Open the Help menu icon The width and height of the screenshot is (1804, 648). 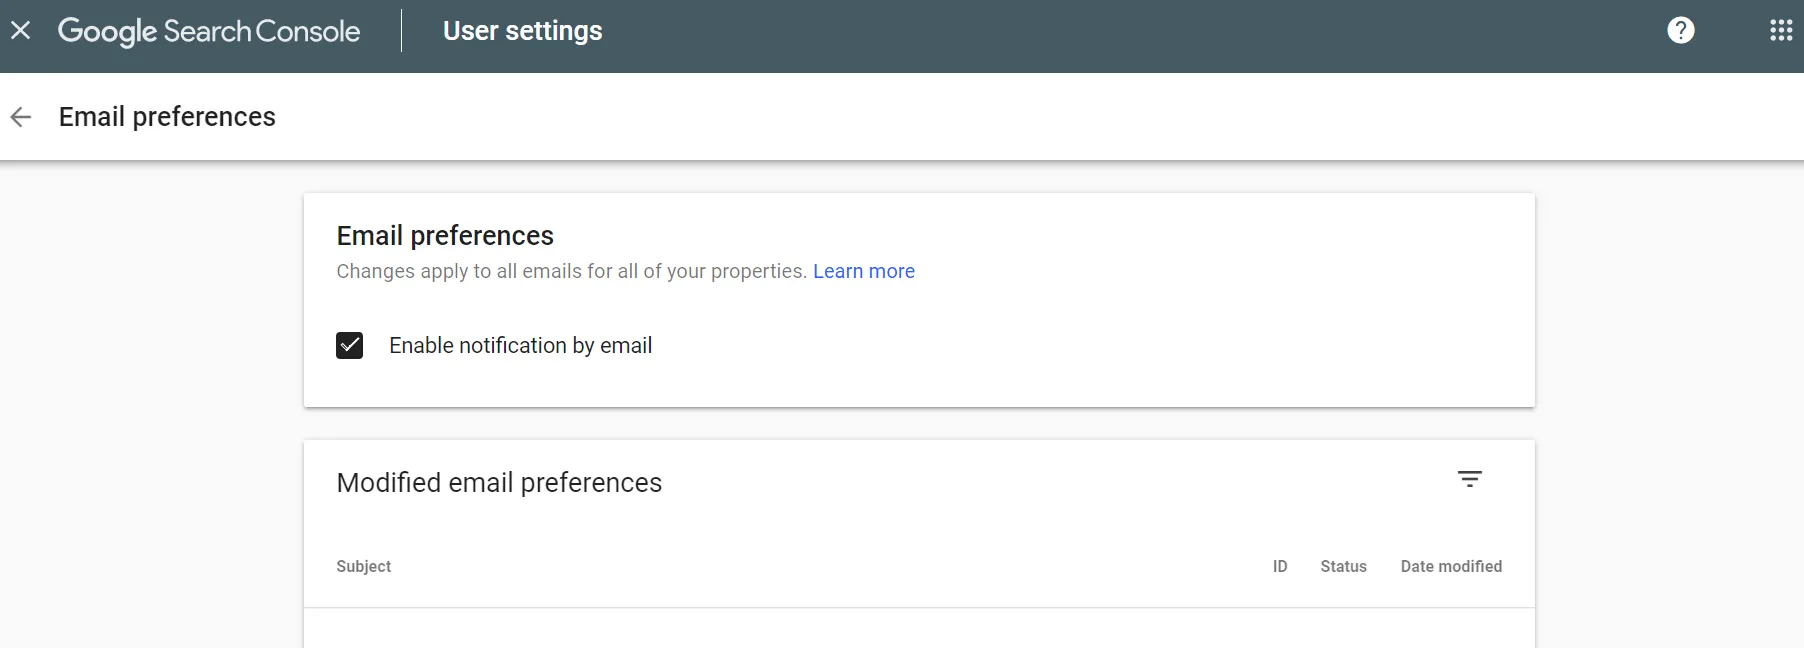(1681, 31)
